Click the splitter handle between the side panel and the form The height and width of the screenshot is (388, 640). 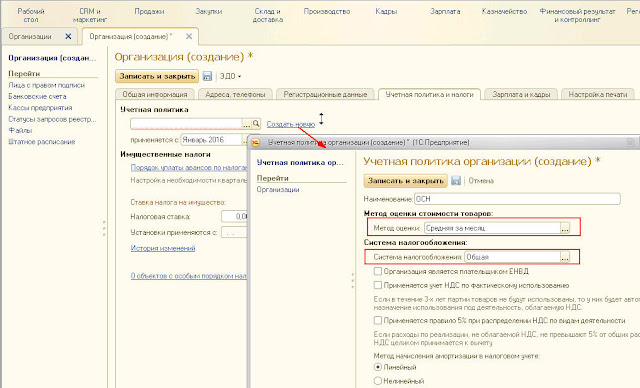104,228
